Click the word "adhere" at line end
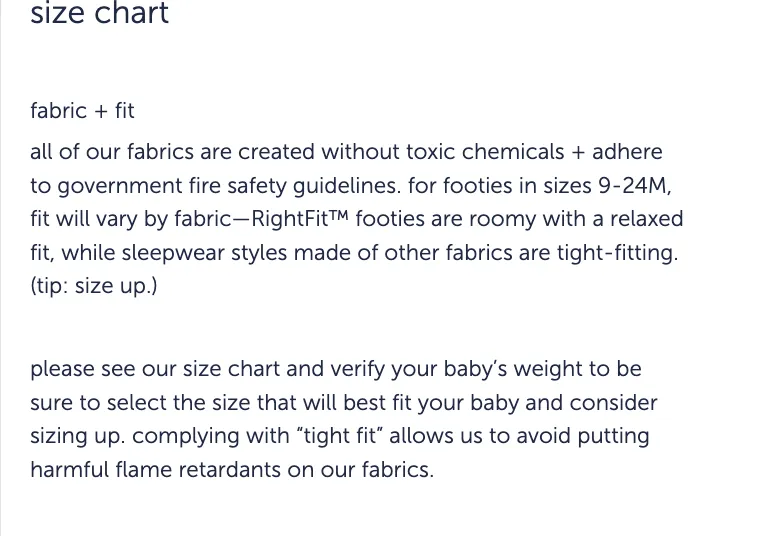758x536 pixels. [627, 152]
